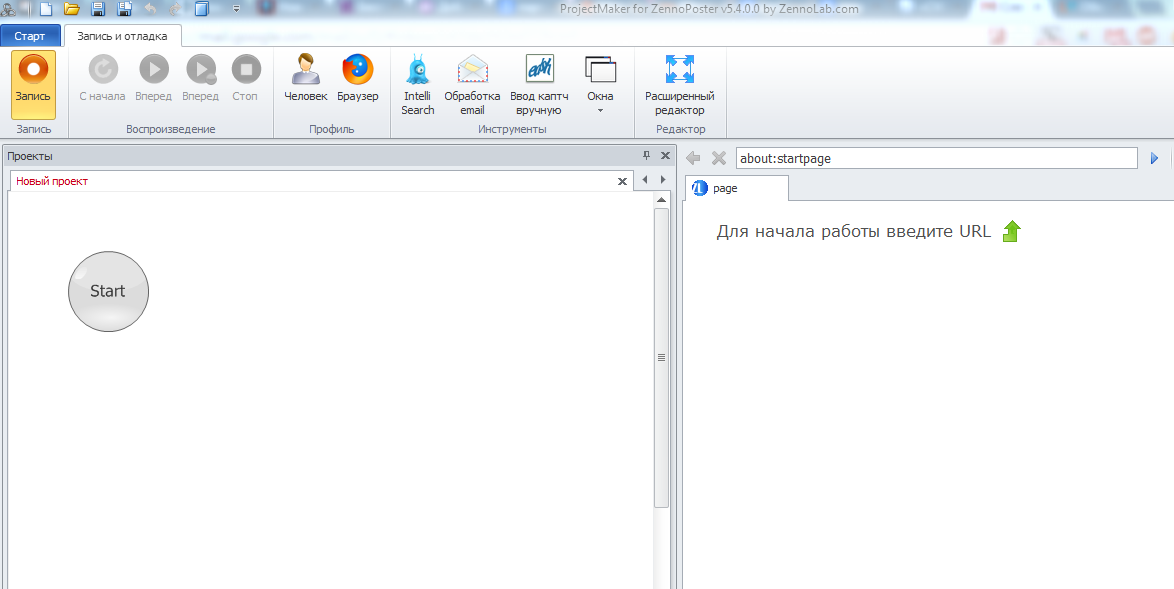
Task: Select the Start node on the canvas
Action: (x=109, y=291)
